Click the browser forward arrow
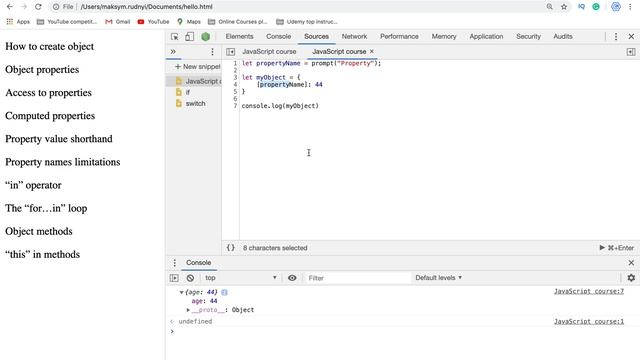Screen dimensions: 640x360 24,7
